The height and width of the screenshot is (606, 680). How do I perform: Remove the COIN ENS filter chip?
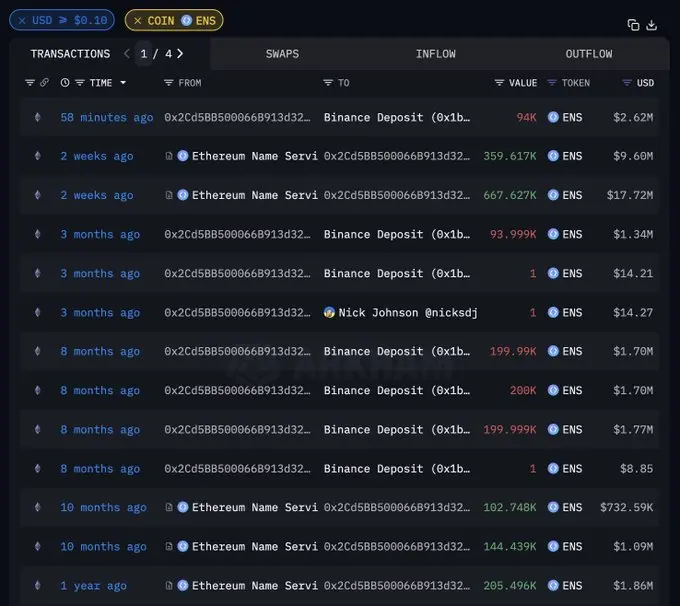(138, 20)
